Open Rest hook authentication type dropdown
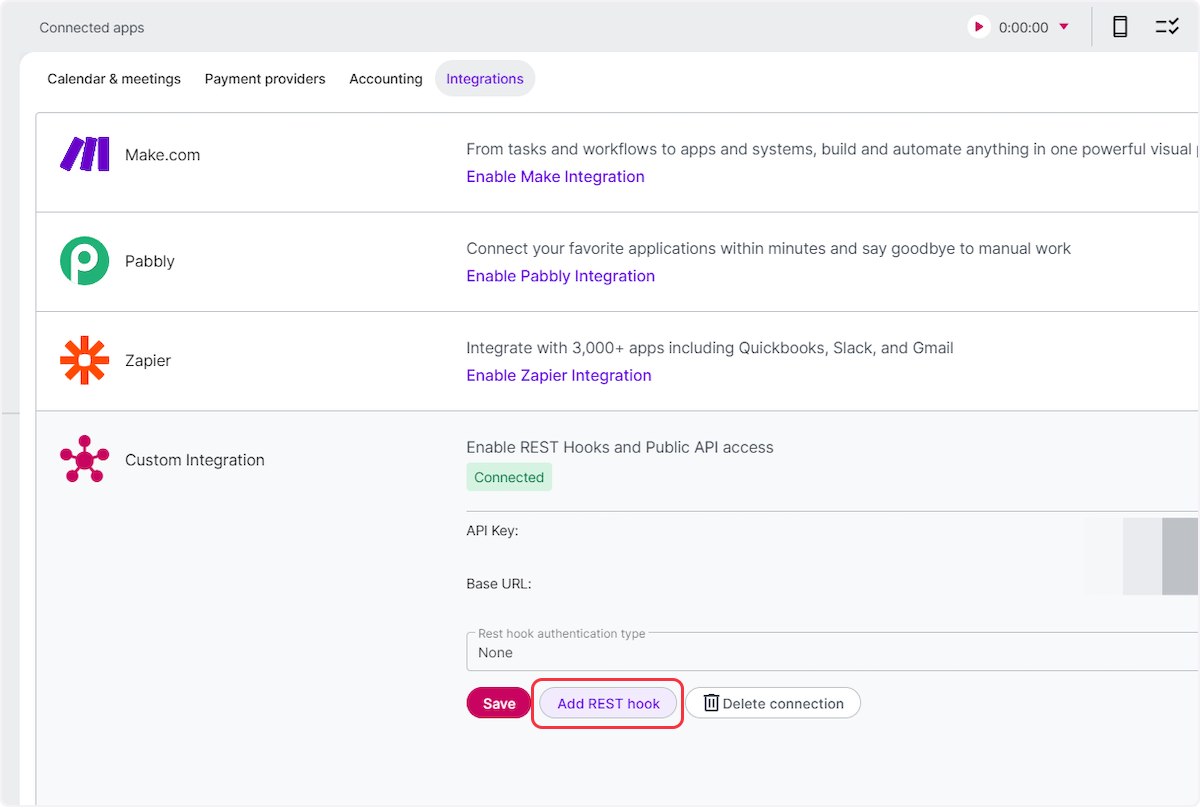The width and height of the screenshot is (1200, 807). (x=832, y=651)
